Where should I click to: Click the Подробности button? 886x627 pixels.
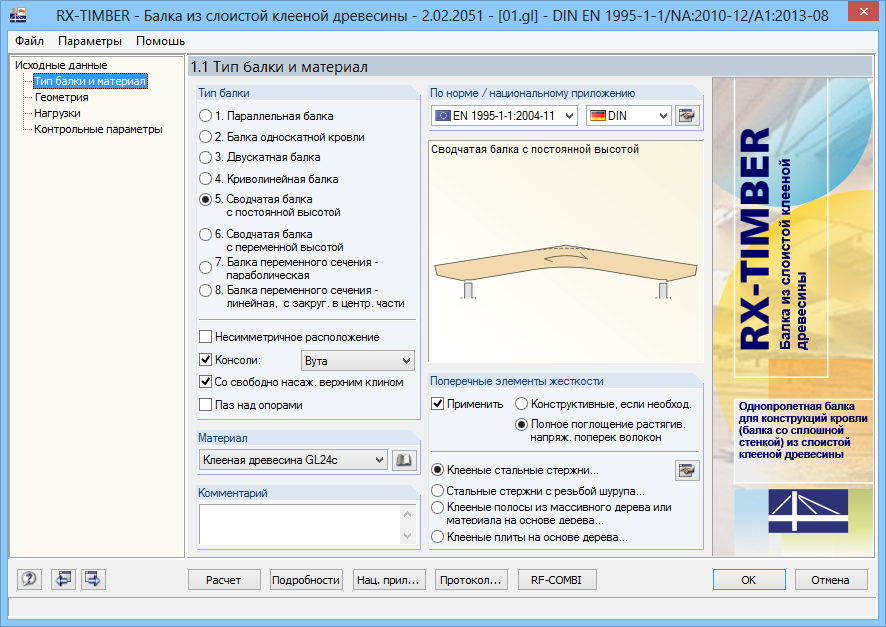click(306, 580)
